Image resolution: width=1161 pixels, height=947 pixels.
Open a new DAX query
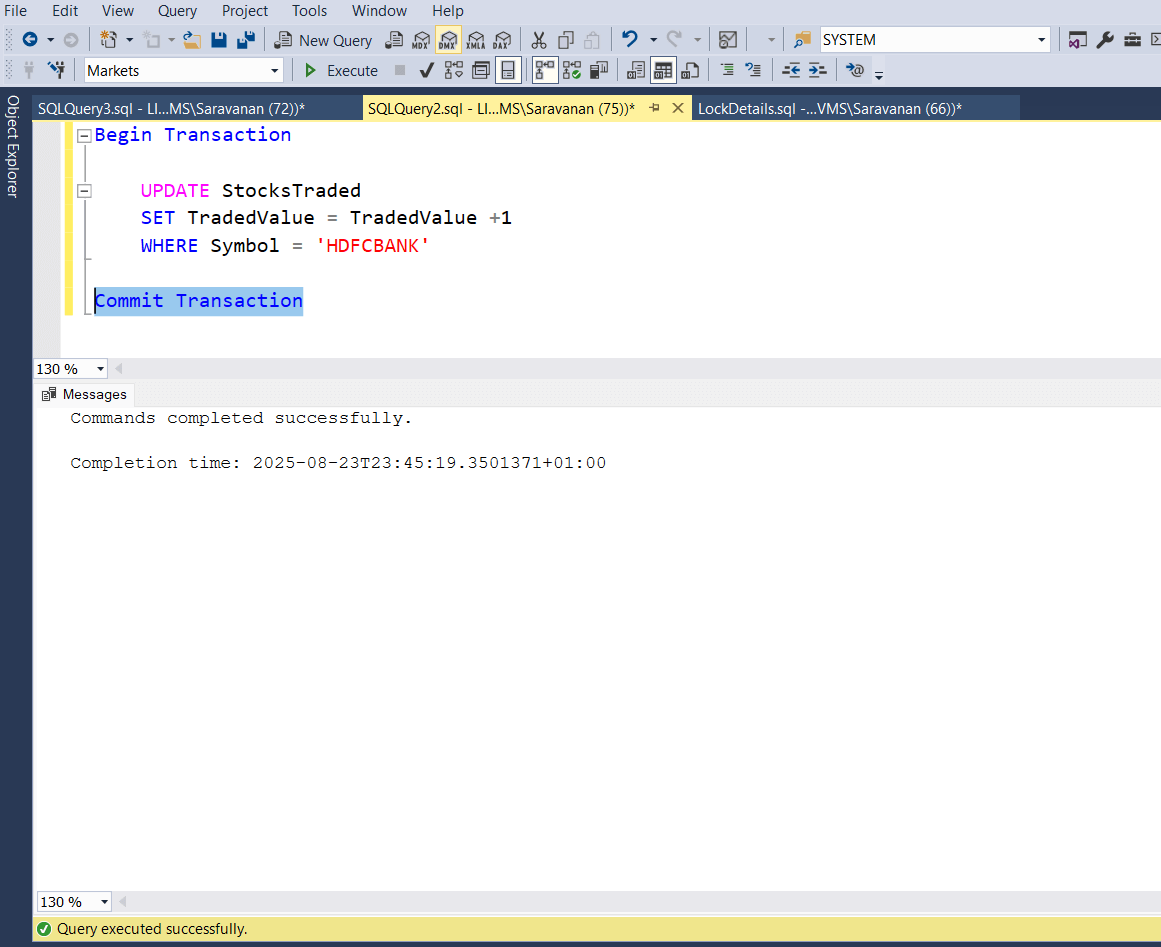[x=503, y=40]
